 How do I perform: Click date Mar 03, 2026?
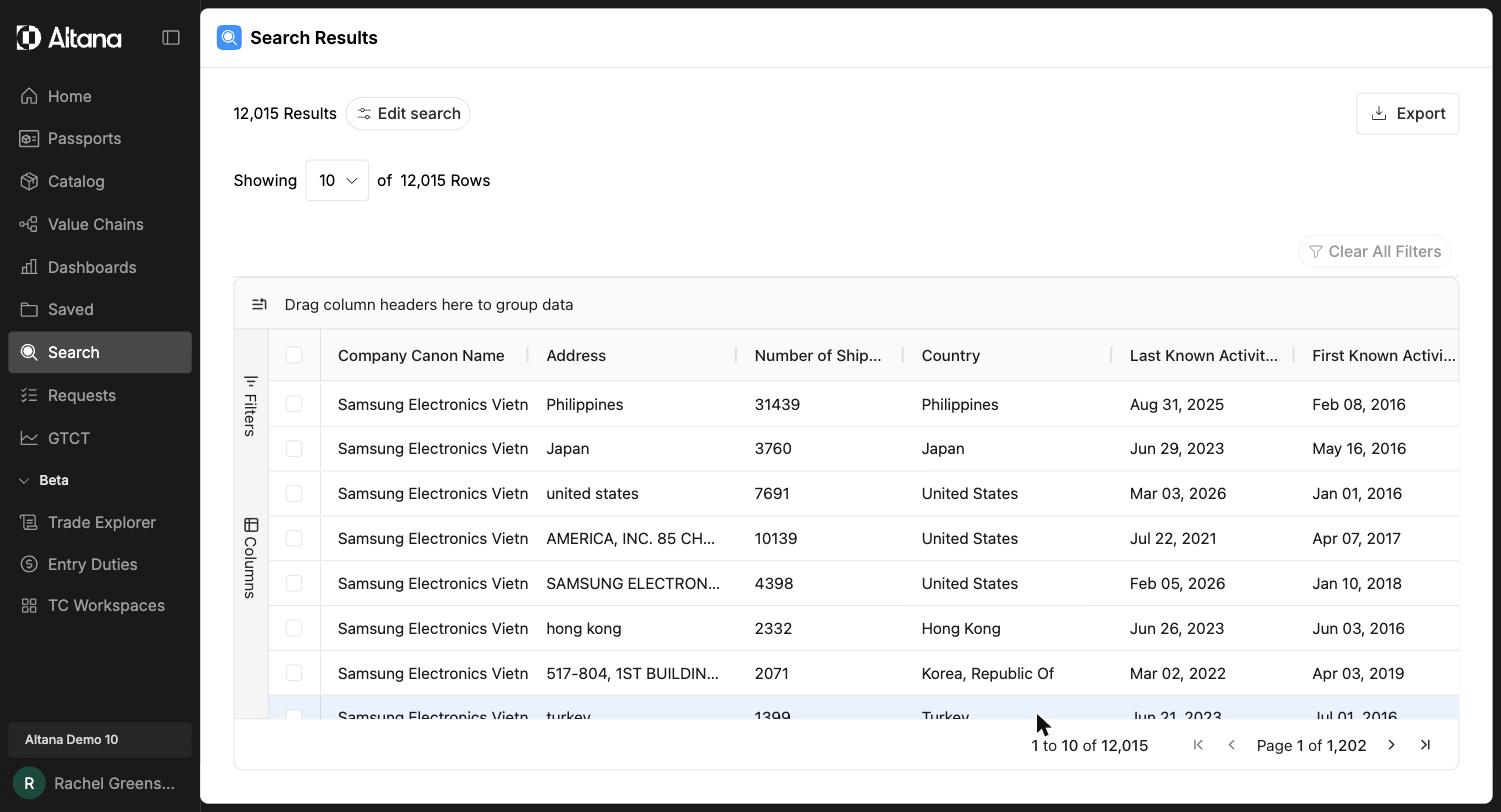[x=1178, y=493]
